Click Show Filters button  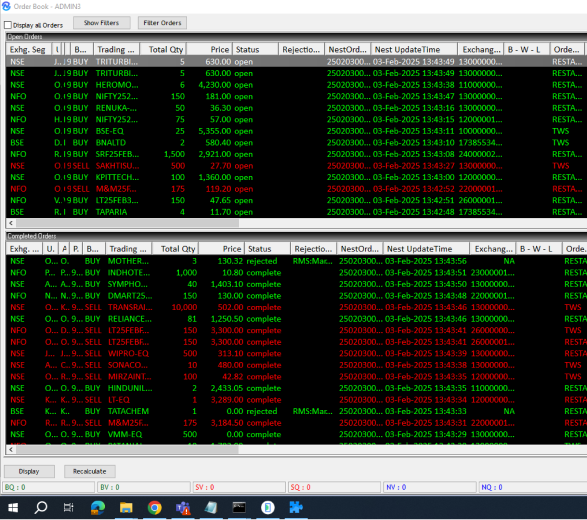click(x=102, y=23)
